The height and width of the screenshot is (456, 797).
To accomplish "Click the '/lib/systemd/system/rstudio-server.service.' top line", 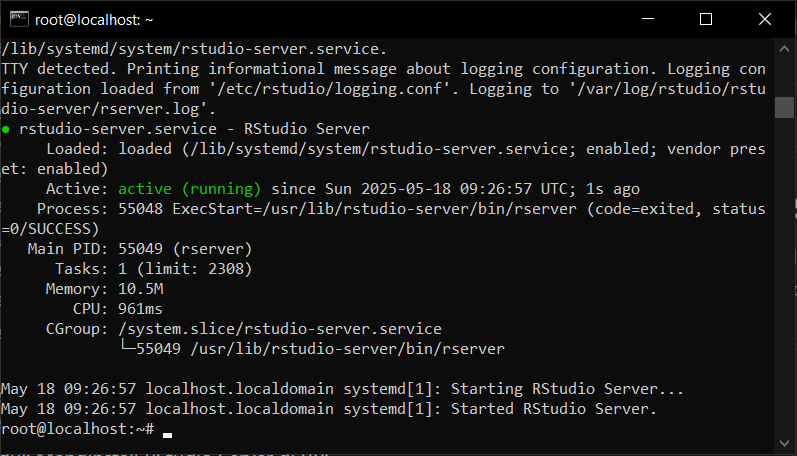I will (x=194, y=49).
